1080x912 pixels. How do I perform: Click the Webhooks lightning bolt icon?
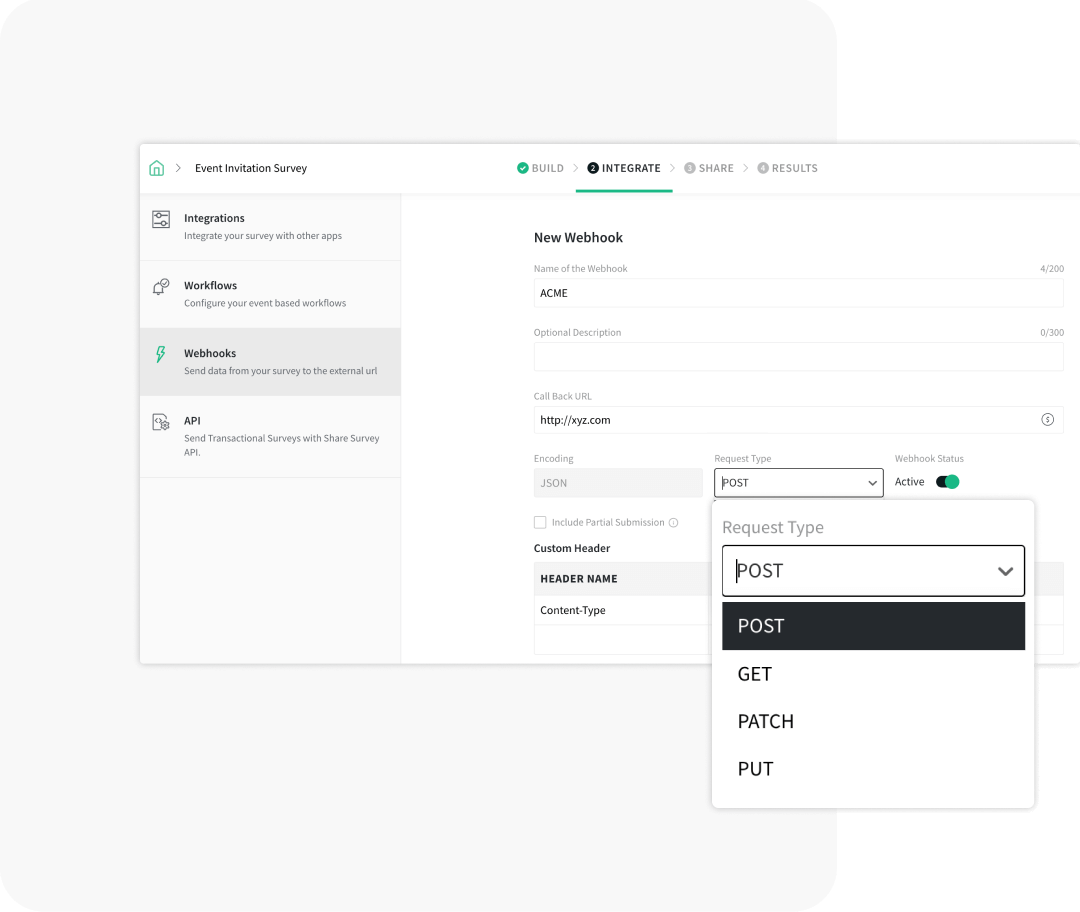click(160, 354)
